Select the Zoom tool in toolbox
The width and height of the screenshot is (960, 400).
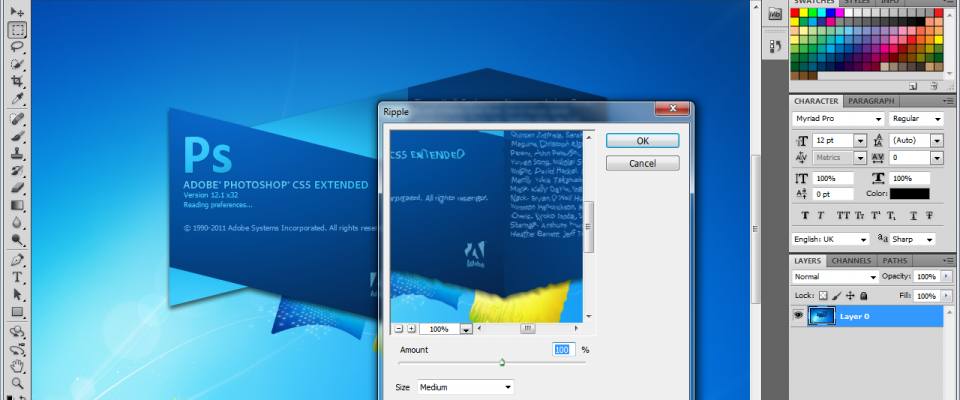click(x=17, y=383)
